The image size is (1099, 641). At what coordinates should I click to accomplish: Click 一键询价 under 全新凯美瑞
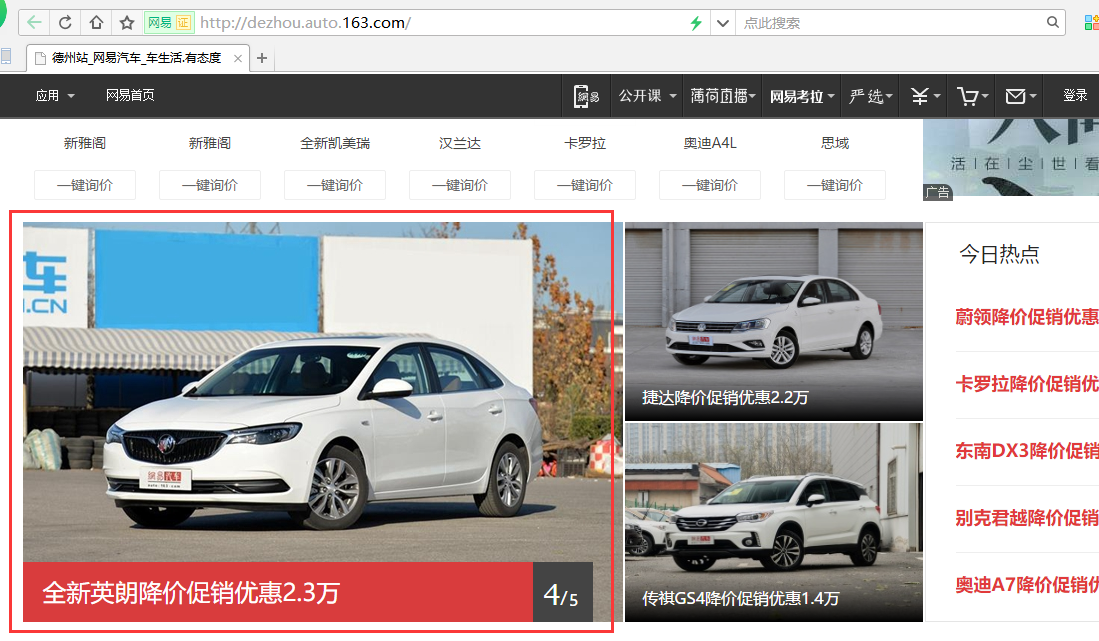click(335, 185)
